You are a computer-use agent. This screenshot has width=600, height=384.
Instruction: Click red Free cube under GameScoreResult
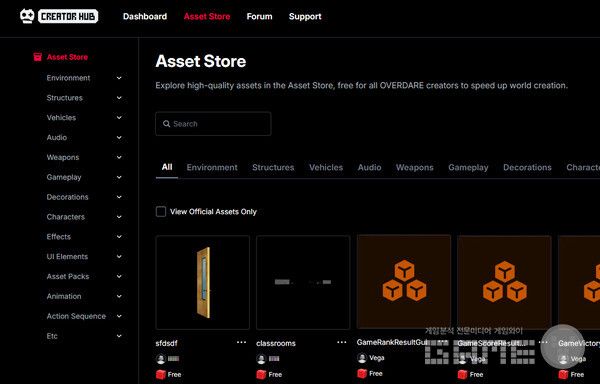pos(463,374)
